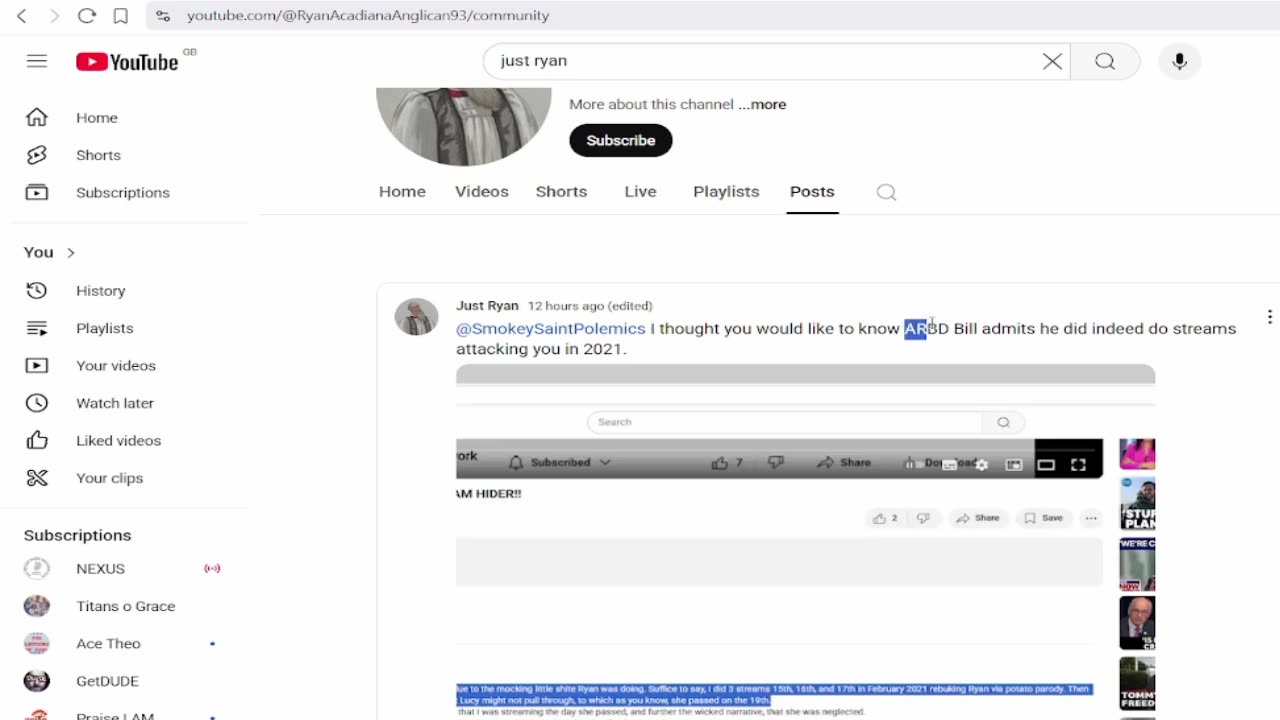Select the youtube.com address bar URL
This screenshot has height=720, width=1280.
pyautogui.click(x=368, y=16)
